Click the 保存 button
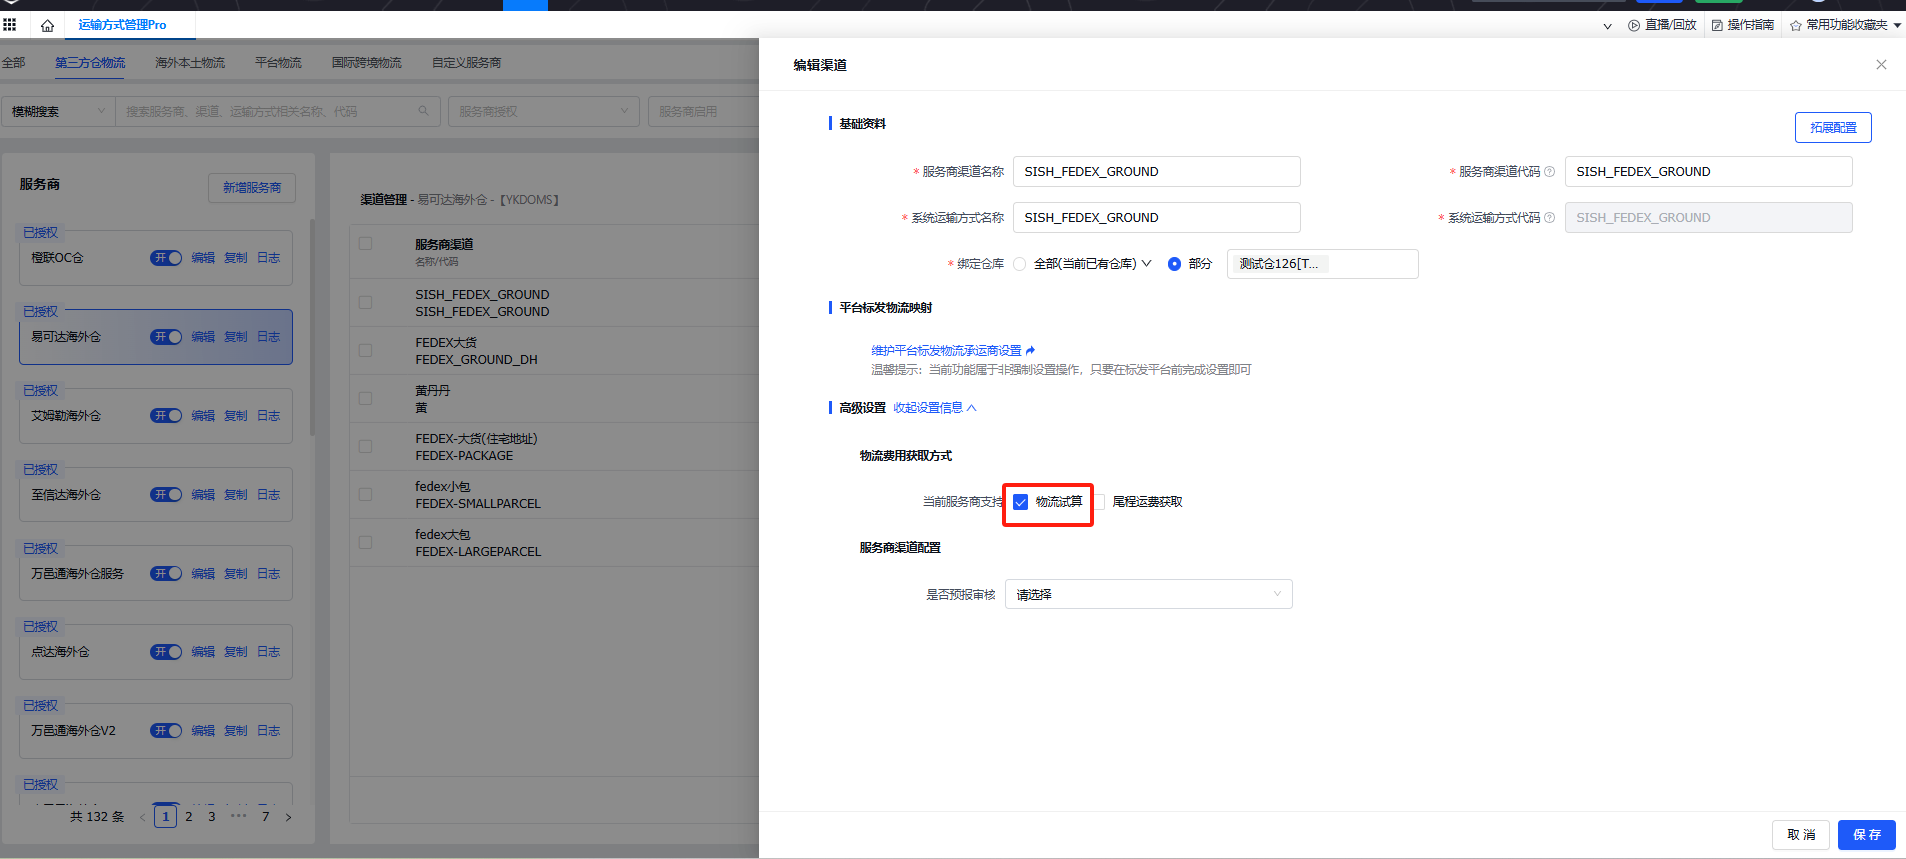 pos(1866,834)
